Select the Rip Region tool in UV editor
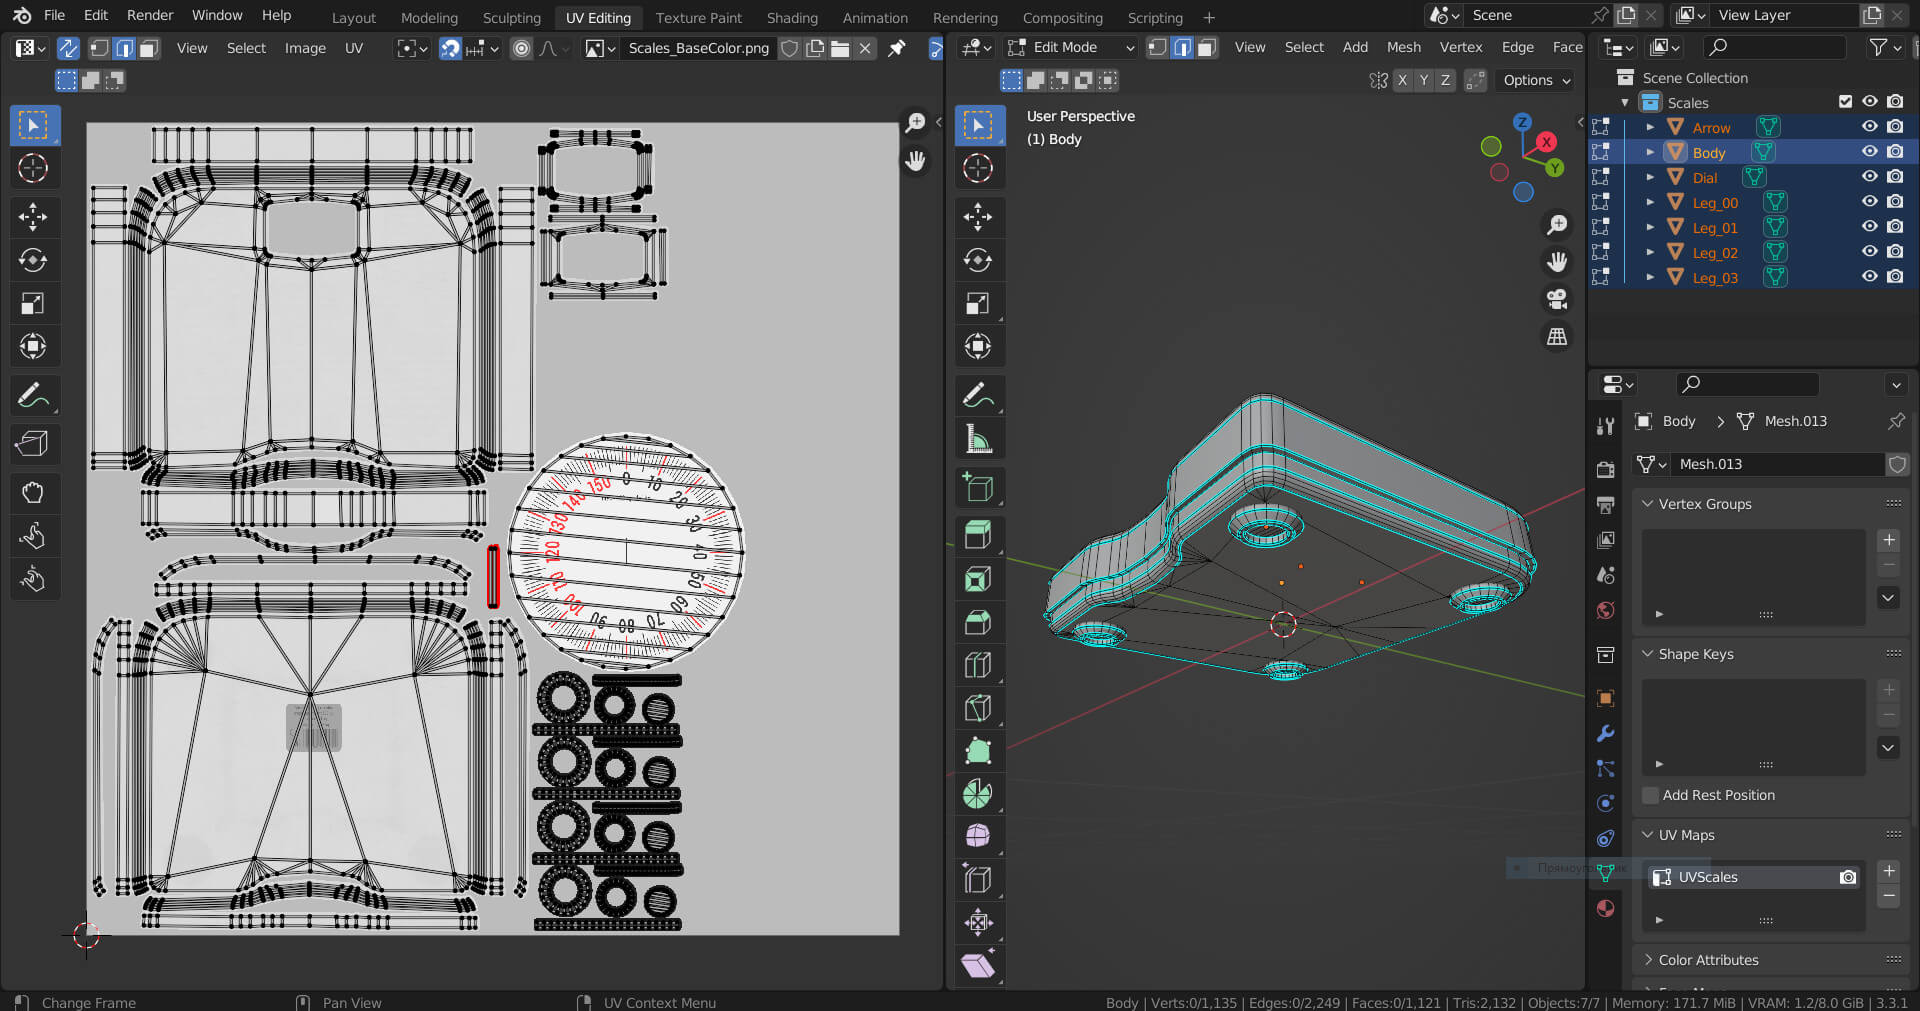1920x1011 pixels. tap(33, 443)
